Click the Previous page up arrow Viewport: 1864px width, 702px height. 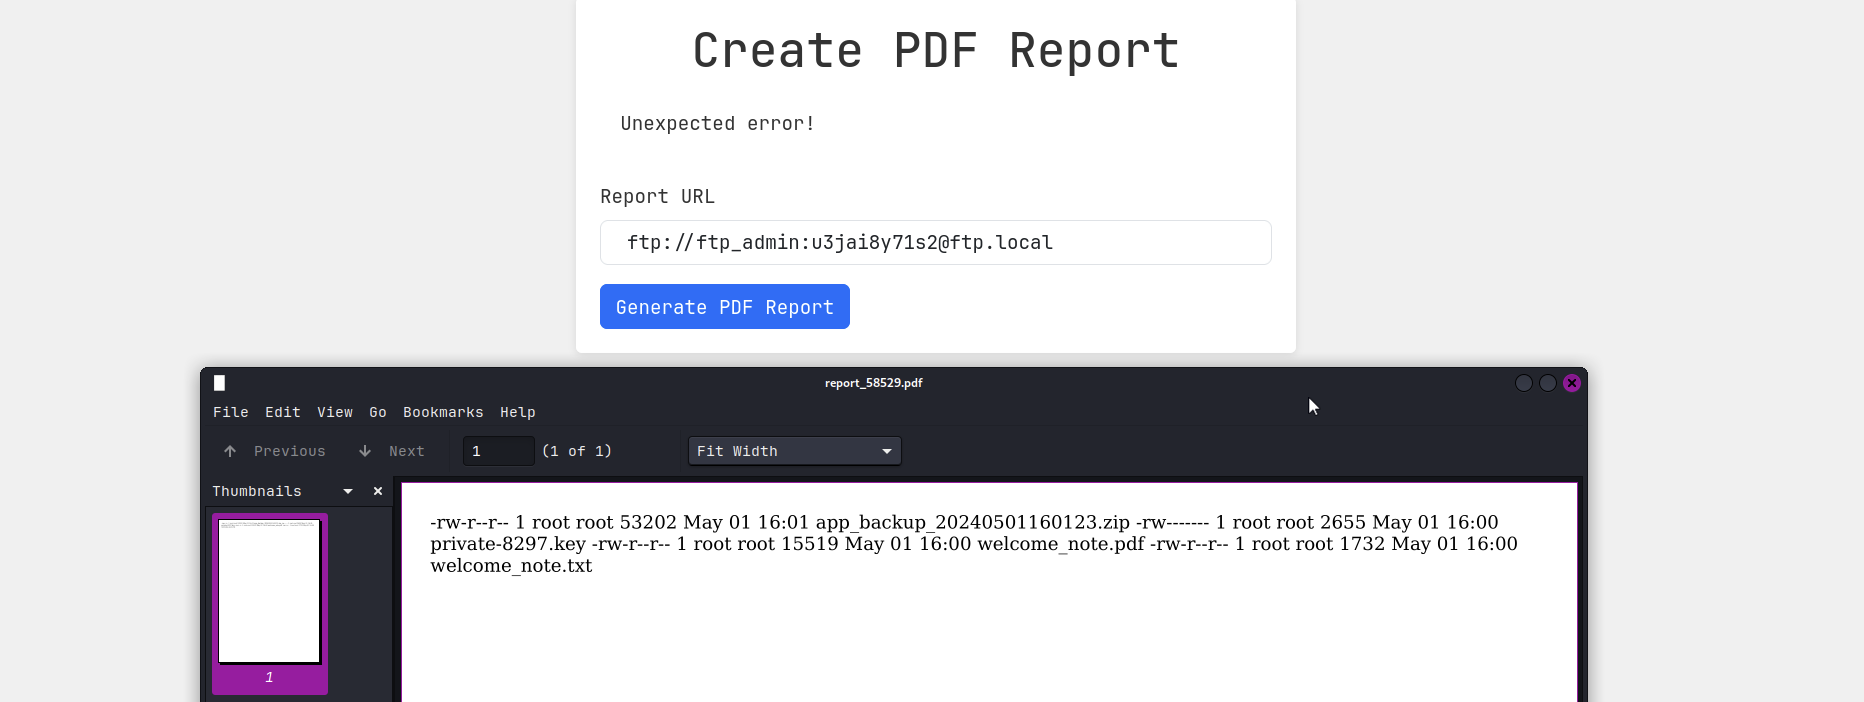[230, 451]
